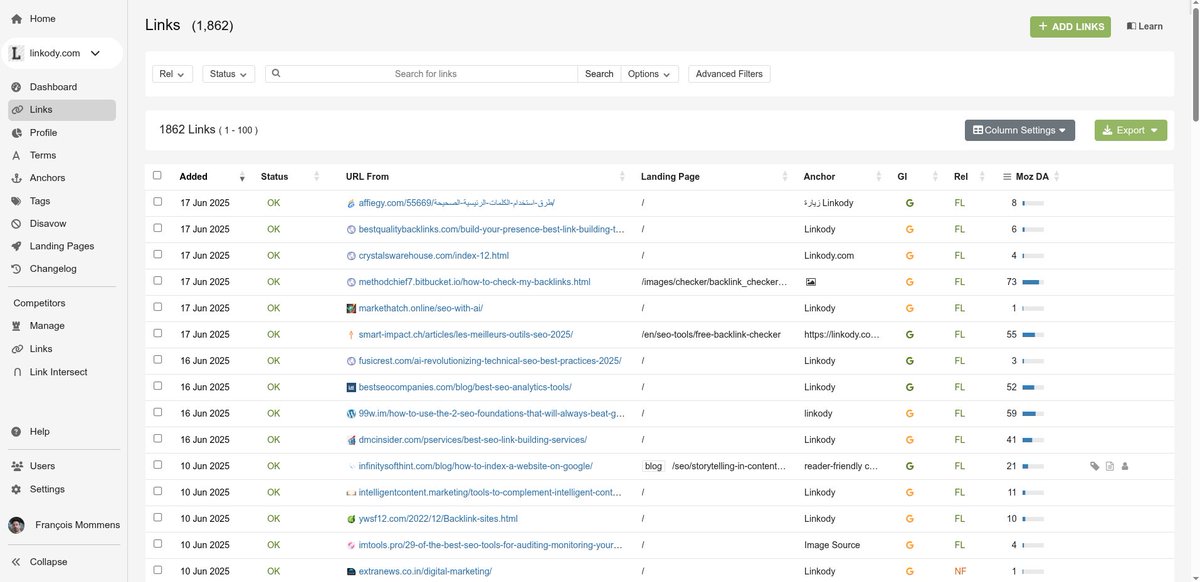This screenshot has height=582, width=1200.
Task: Click the Google index icon for affiegy.com row
Action: [910, 203]
